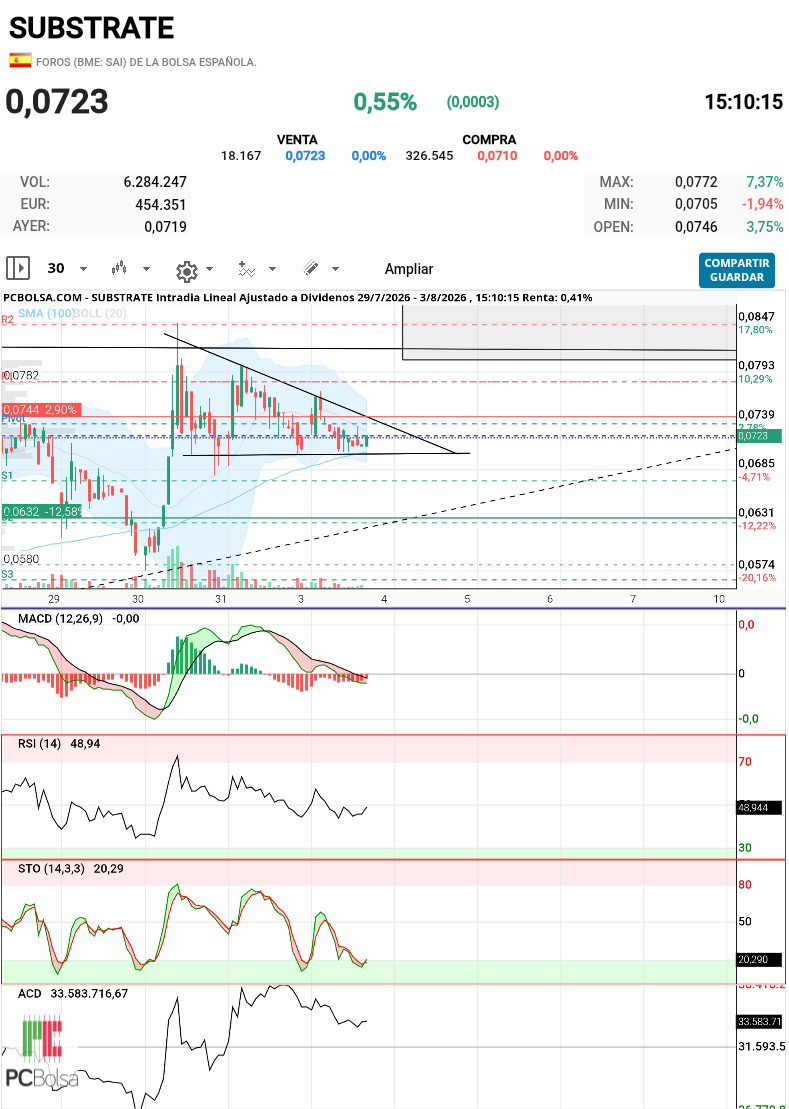Open the gear settings icon

click(186, 270)
